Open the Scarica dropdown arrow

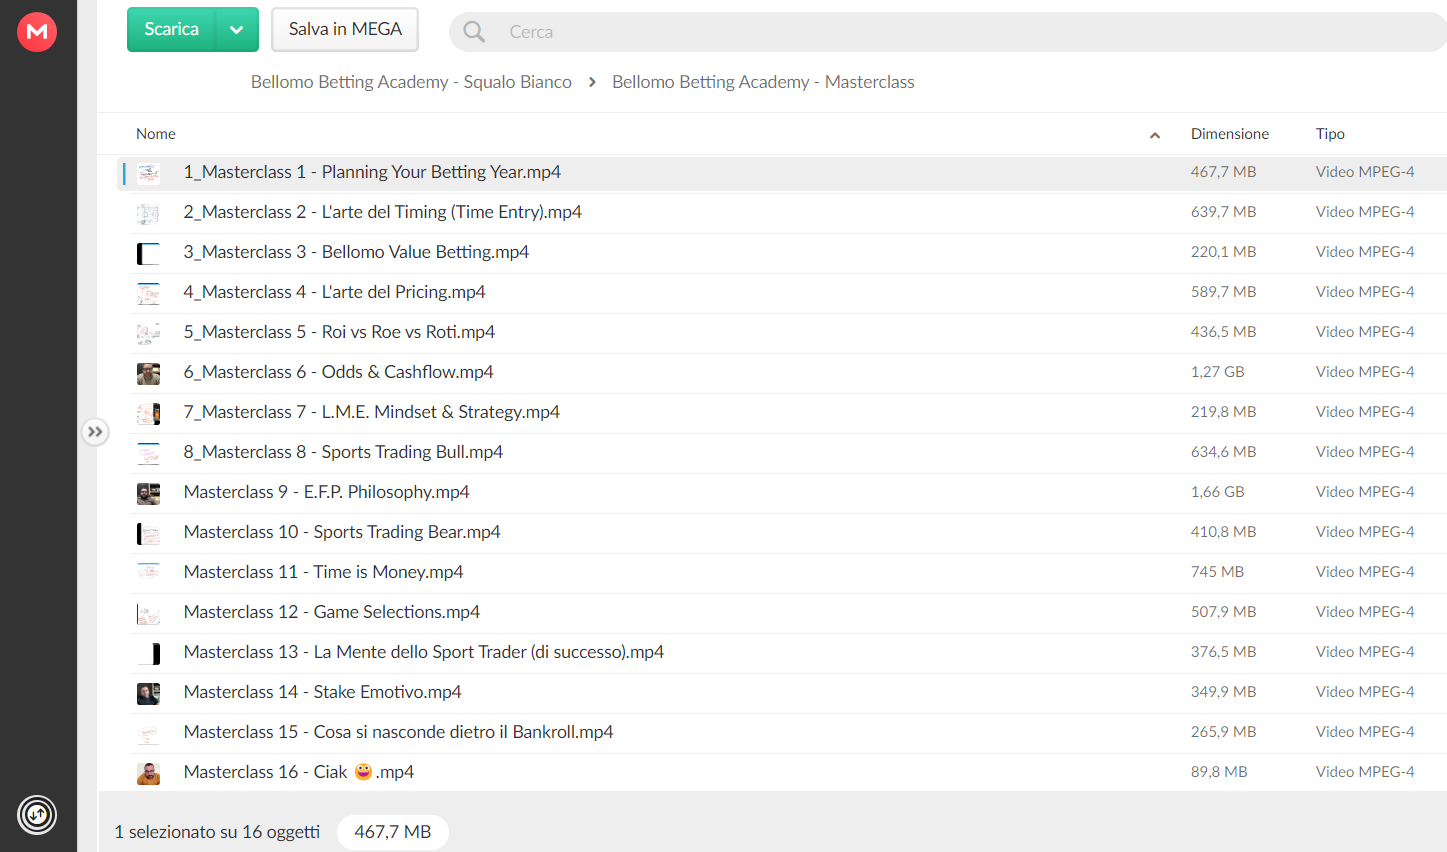[x=237, y=30]
